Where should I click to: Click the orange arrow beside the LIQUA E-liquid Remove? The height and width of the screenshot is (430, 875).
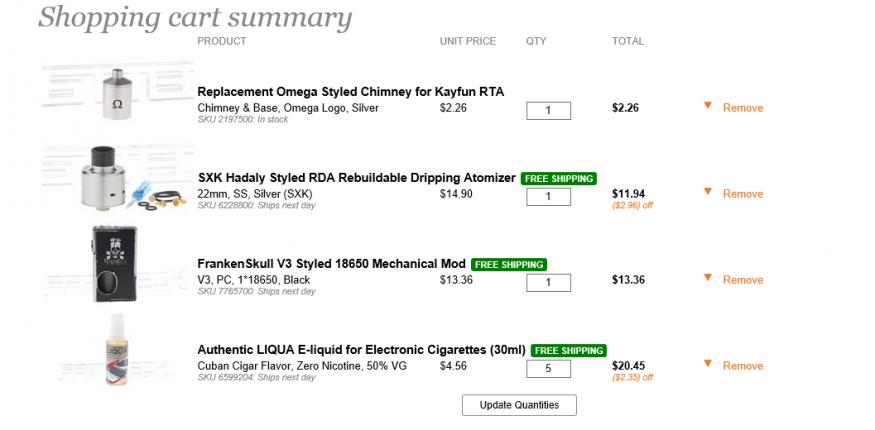[707, 364]
